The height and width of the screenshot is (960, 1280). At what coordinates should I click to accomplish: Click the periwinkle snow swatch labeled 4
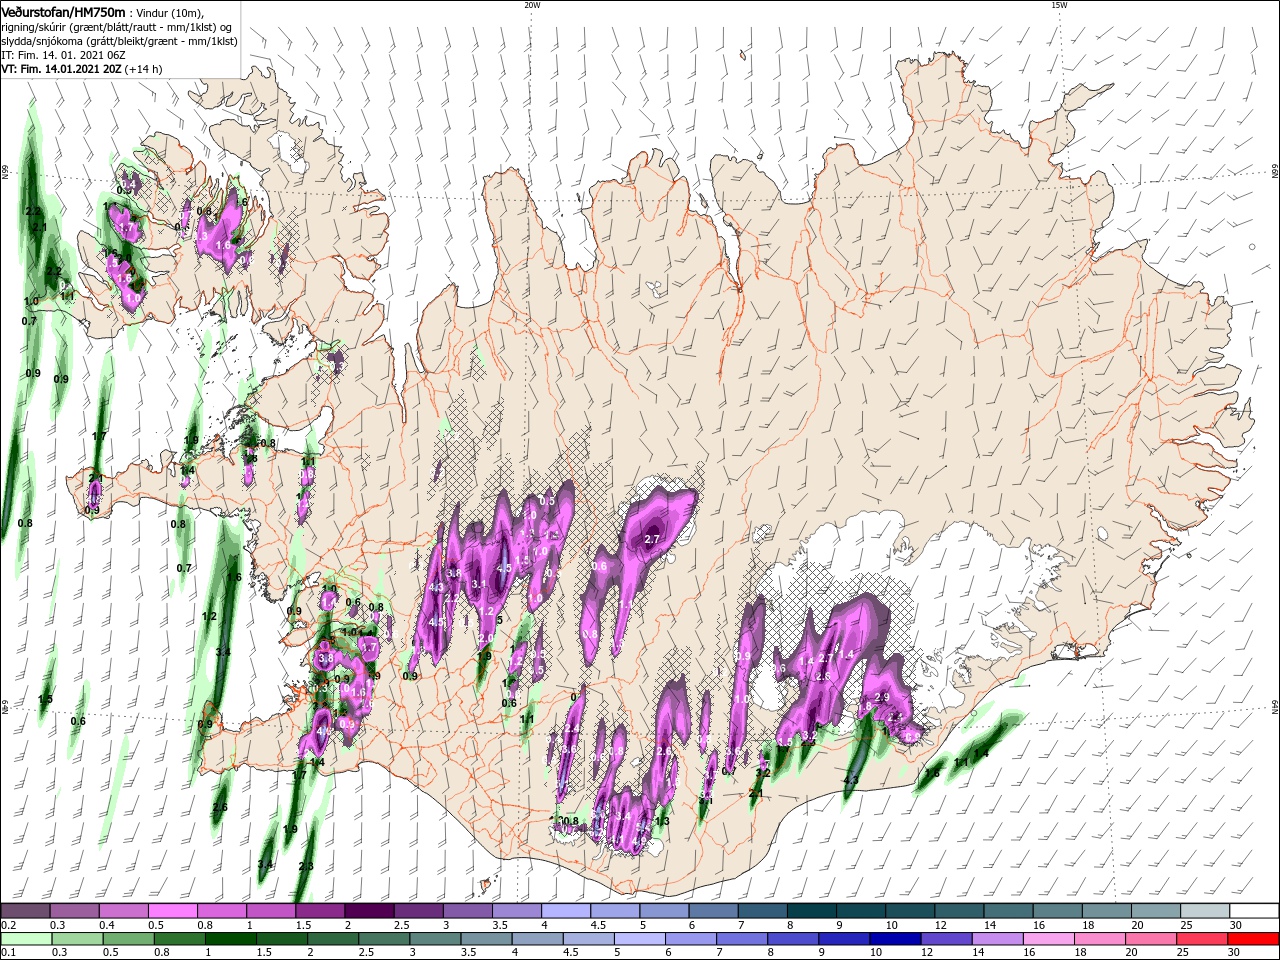pos(566,911)
